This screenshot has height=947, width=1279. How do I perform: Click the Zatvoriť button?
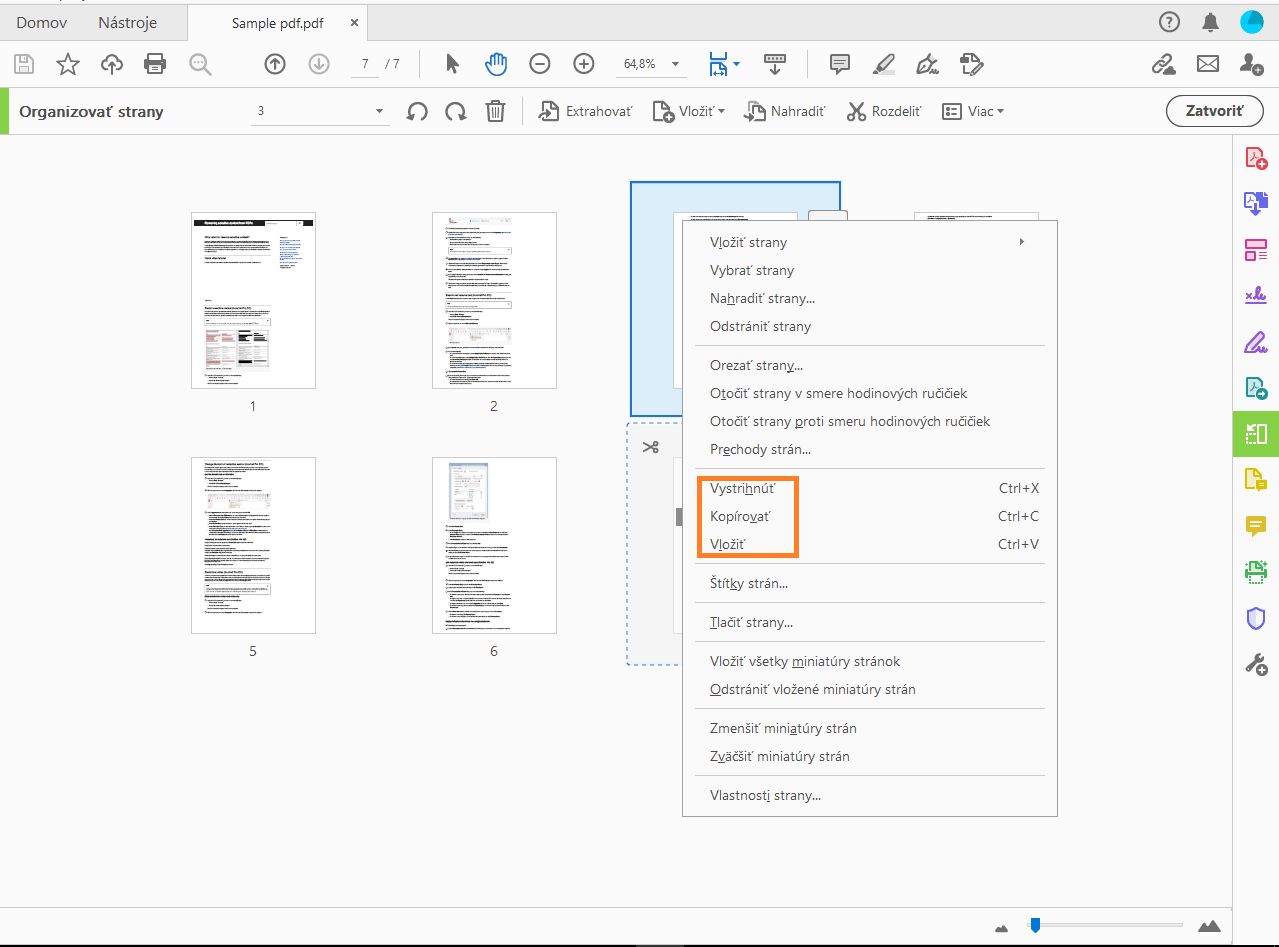click(1214, 112)
